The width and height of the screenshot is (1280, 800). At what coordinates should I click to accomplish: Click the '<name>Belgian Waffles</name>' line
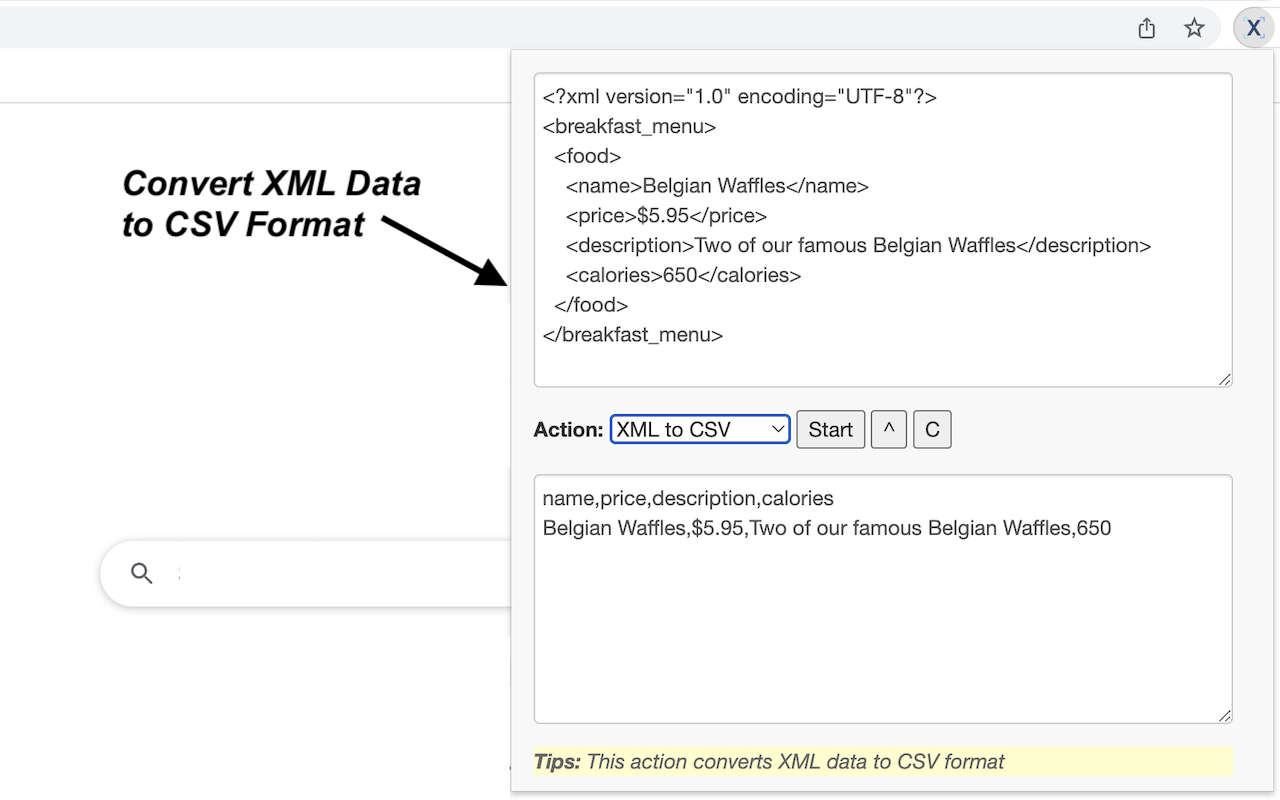point(717,186)
